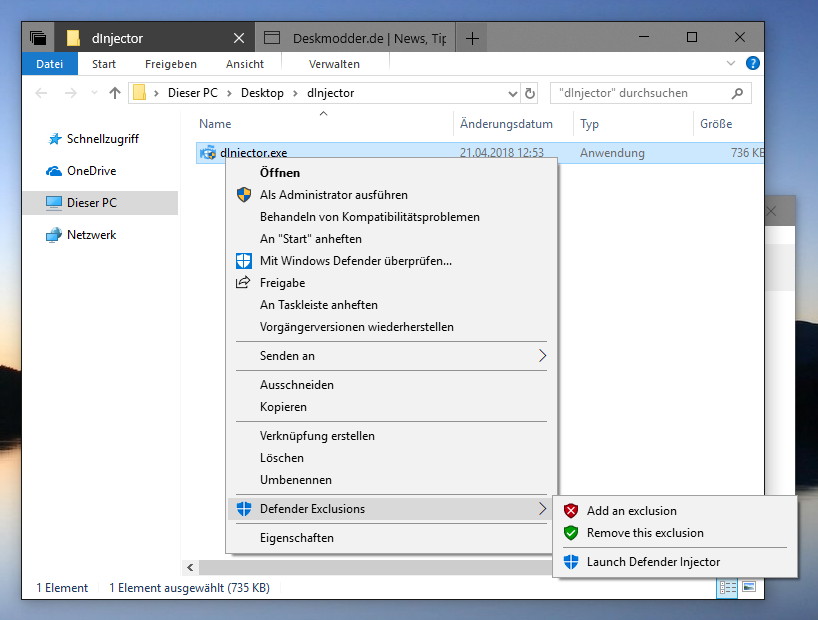This screenshot has width=818, height=620.
Task: Expand the root breadcrumb chevron before Dieser PC
Action: pos(156,93)
